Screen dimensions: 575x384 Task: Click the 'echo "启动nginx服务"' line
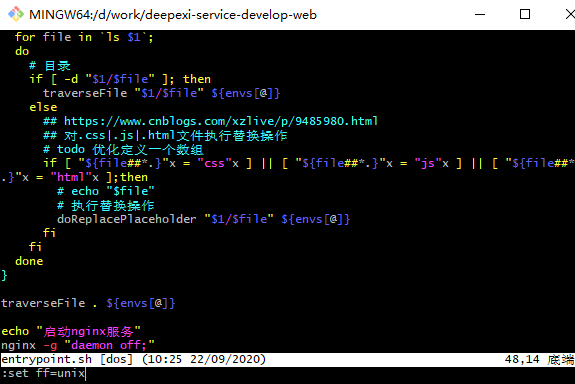(71, 332)
